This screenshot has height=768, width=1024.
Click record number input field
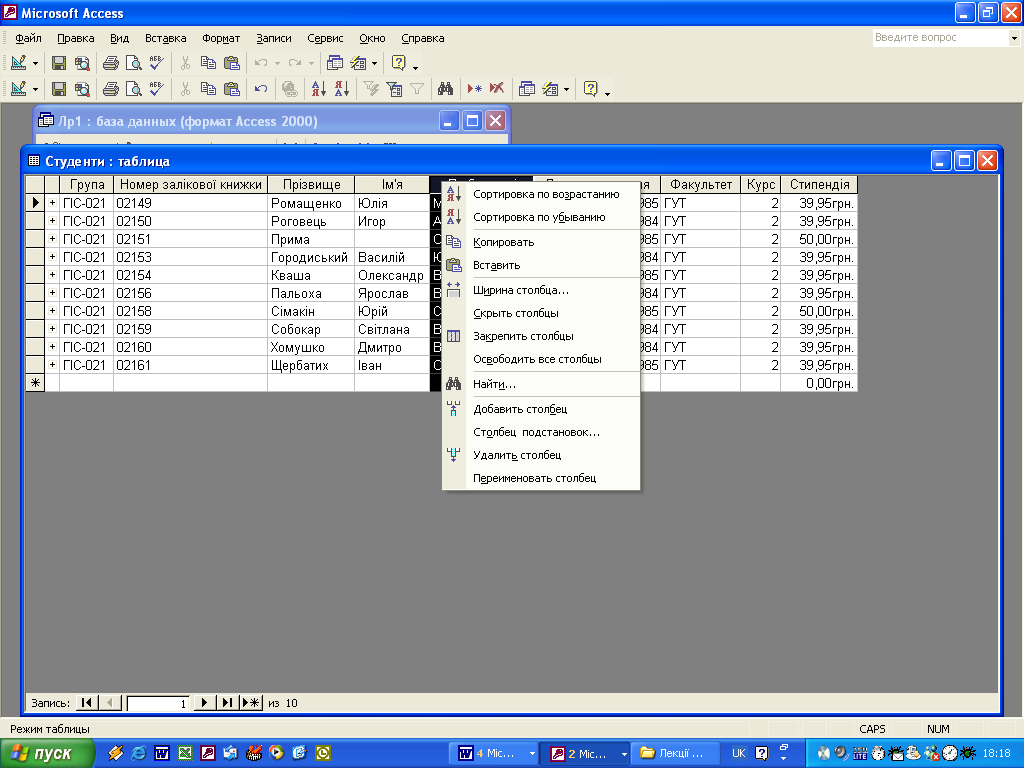click(157, 703)
